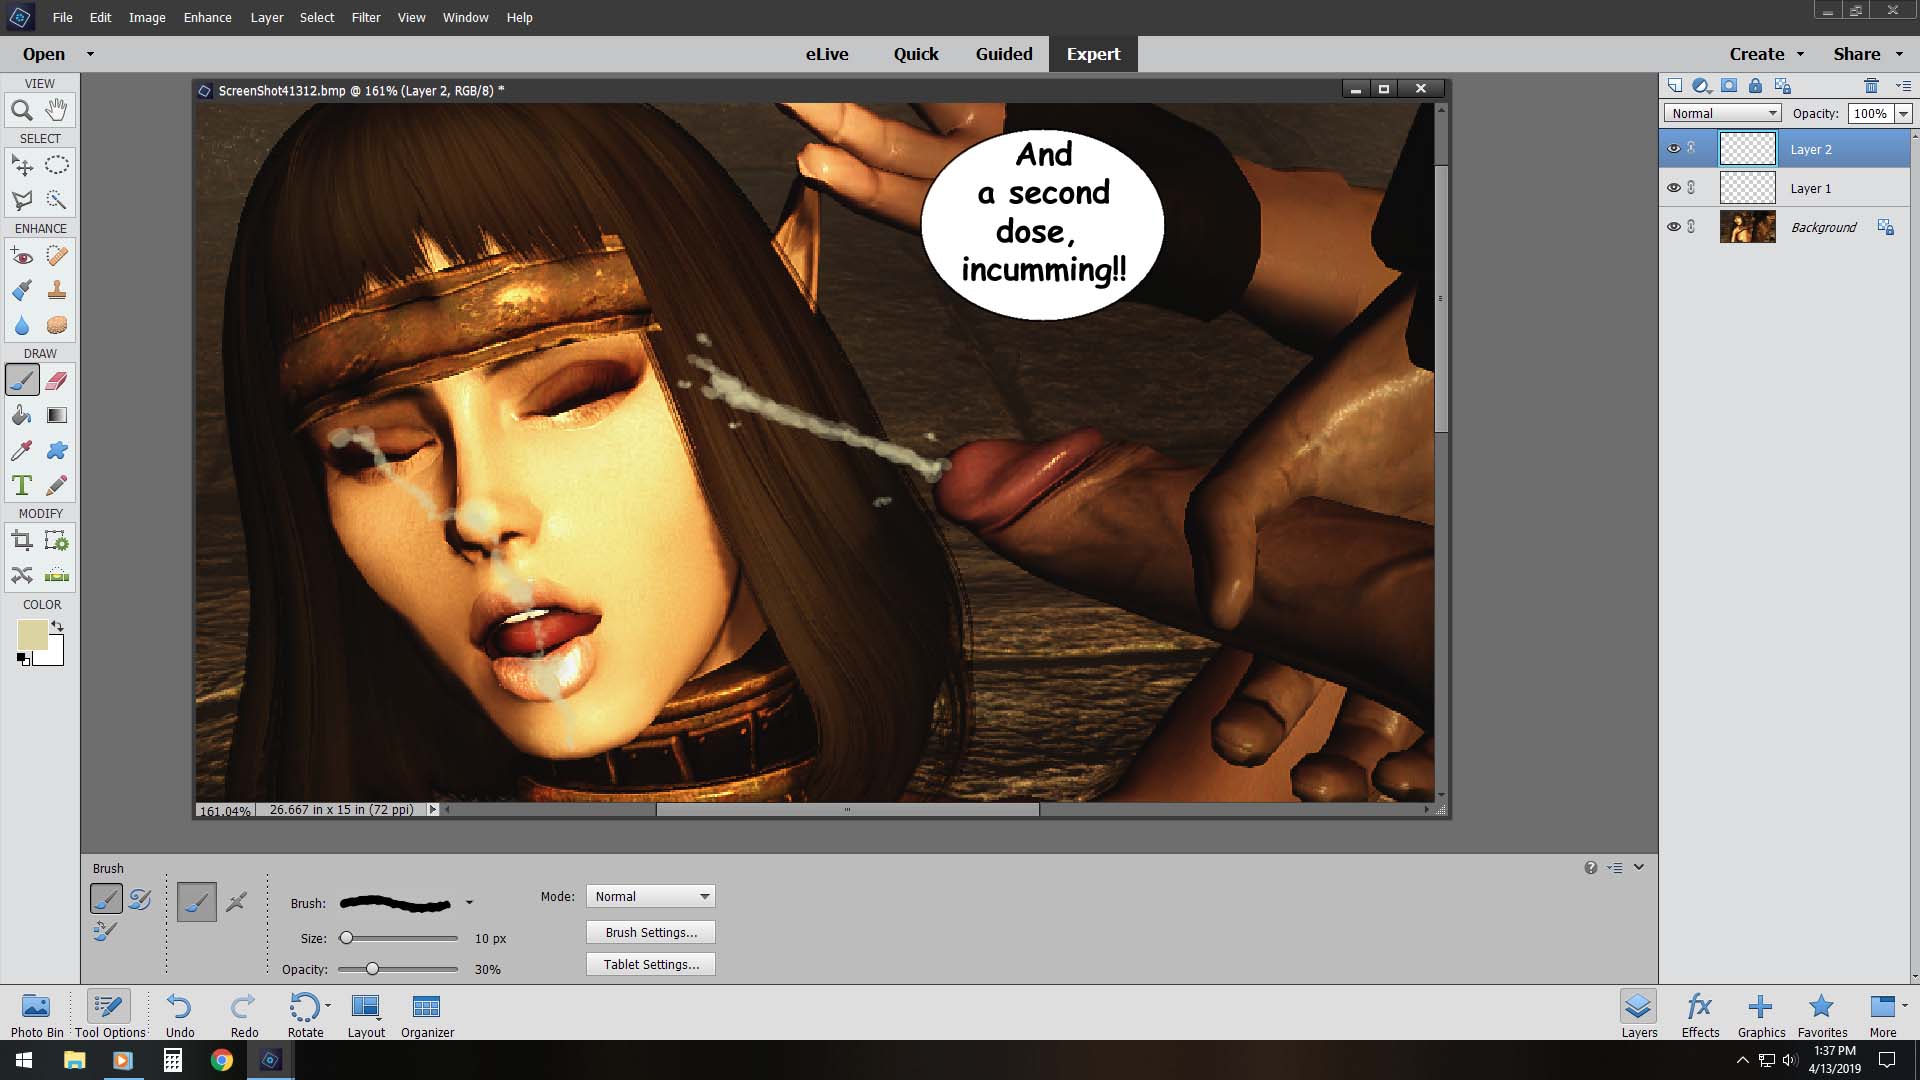This screenshot has height=1080, width=1920.
Task: Open the layer Opacity dropdown arrow
Action: click(x=1903, y=113)
